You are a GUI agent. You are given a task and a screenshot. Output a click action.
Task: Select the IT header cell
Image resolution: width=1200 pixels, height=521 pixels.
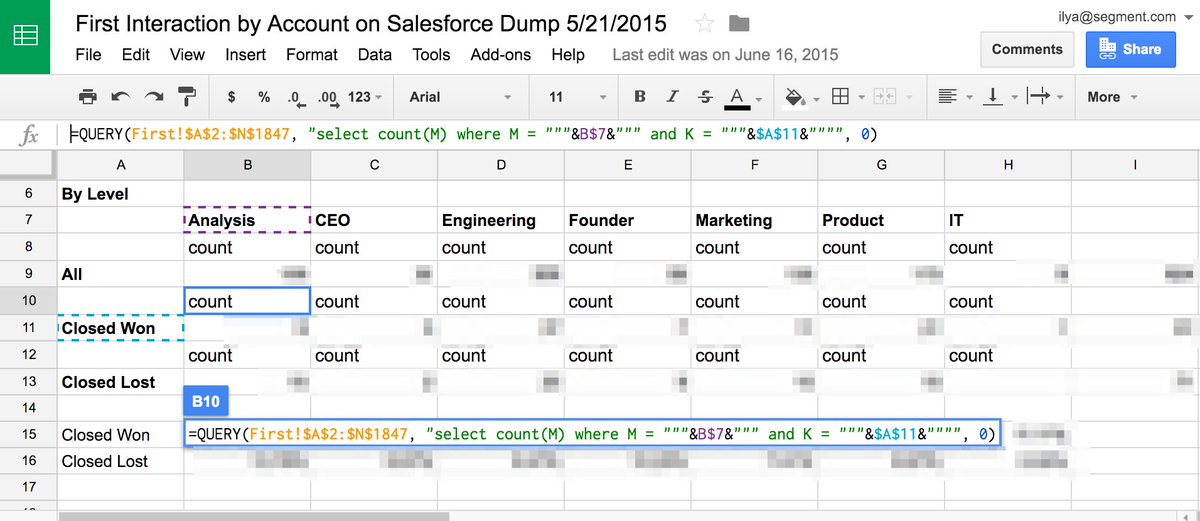pos(1009,220)
